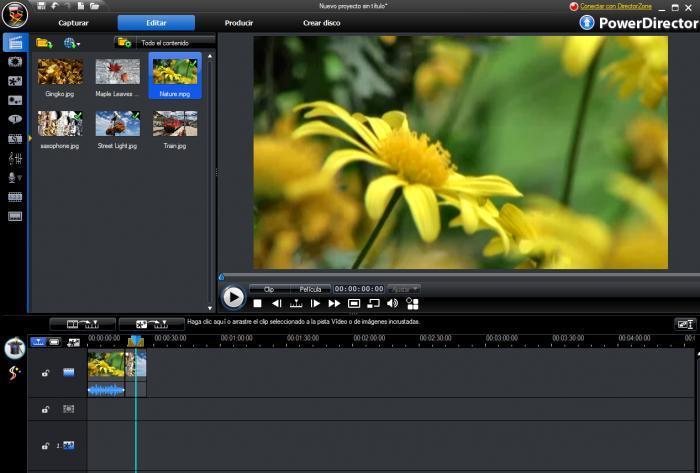Open the Media Room clapperboard icon
This screenshot has height=473, width=700.
point(15,42)
